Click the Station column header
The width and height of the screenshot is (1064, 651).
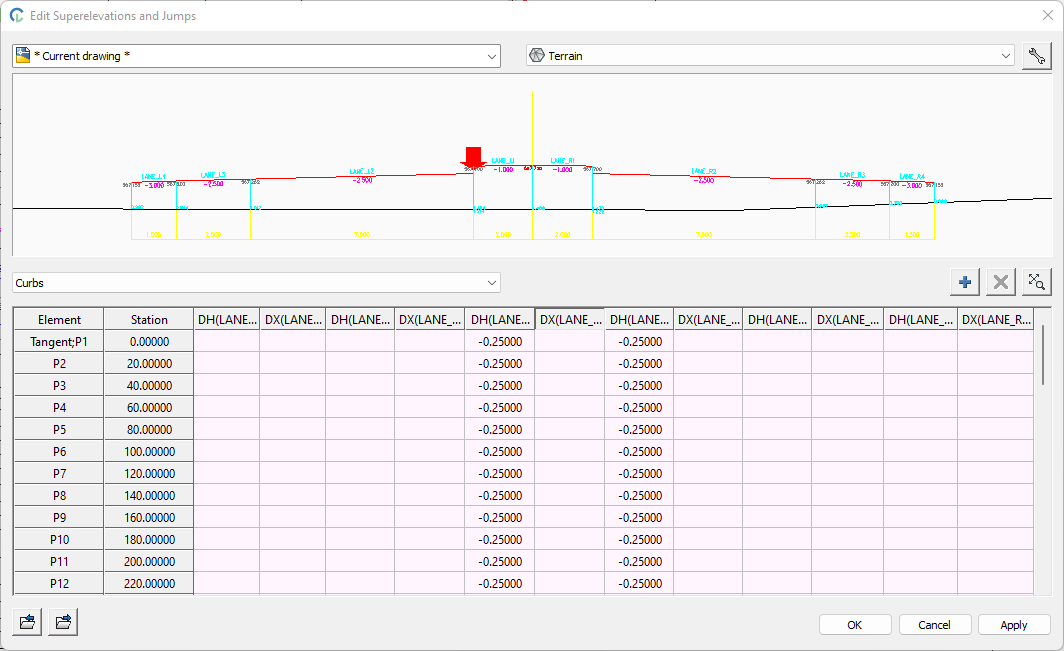click(x=149, y=320)
